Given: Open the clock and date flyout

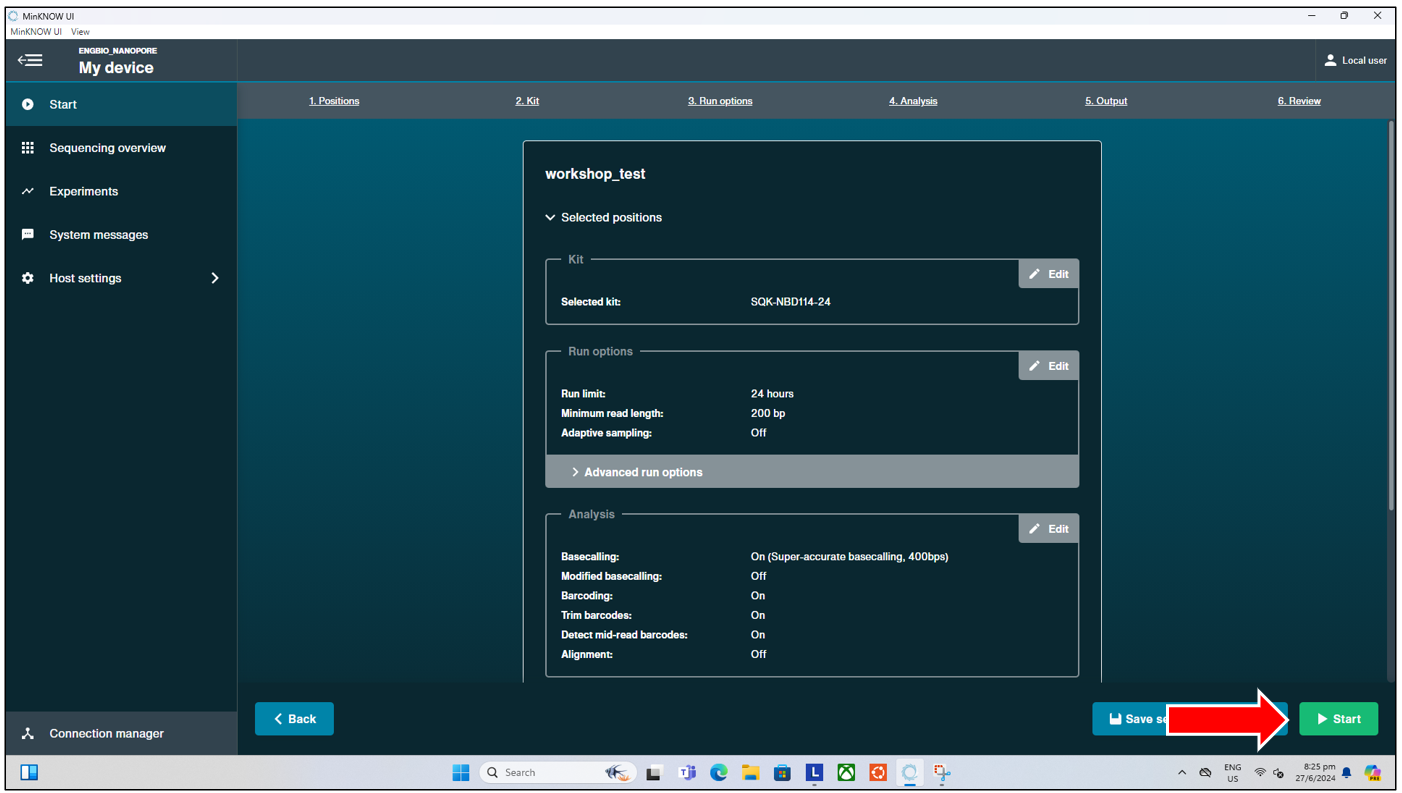Looking at the screenshot, I should [x=1316, y=773].
